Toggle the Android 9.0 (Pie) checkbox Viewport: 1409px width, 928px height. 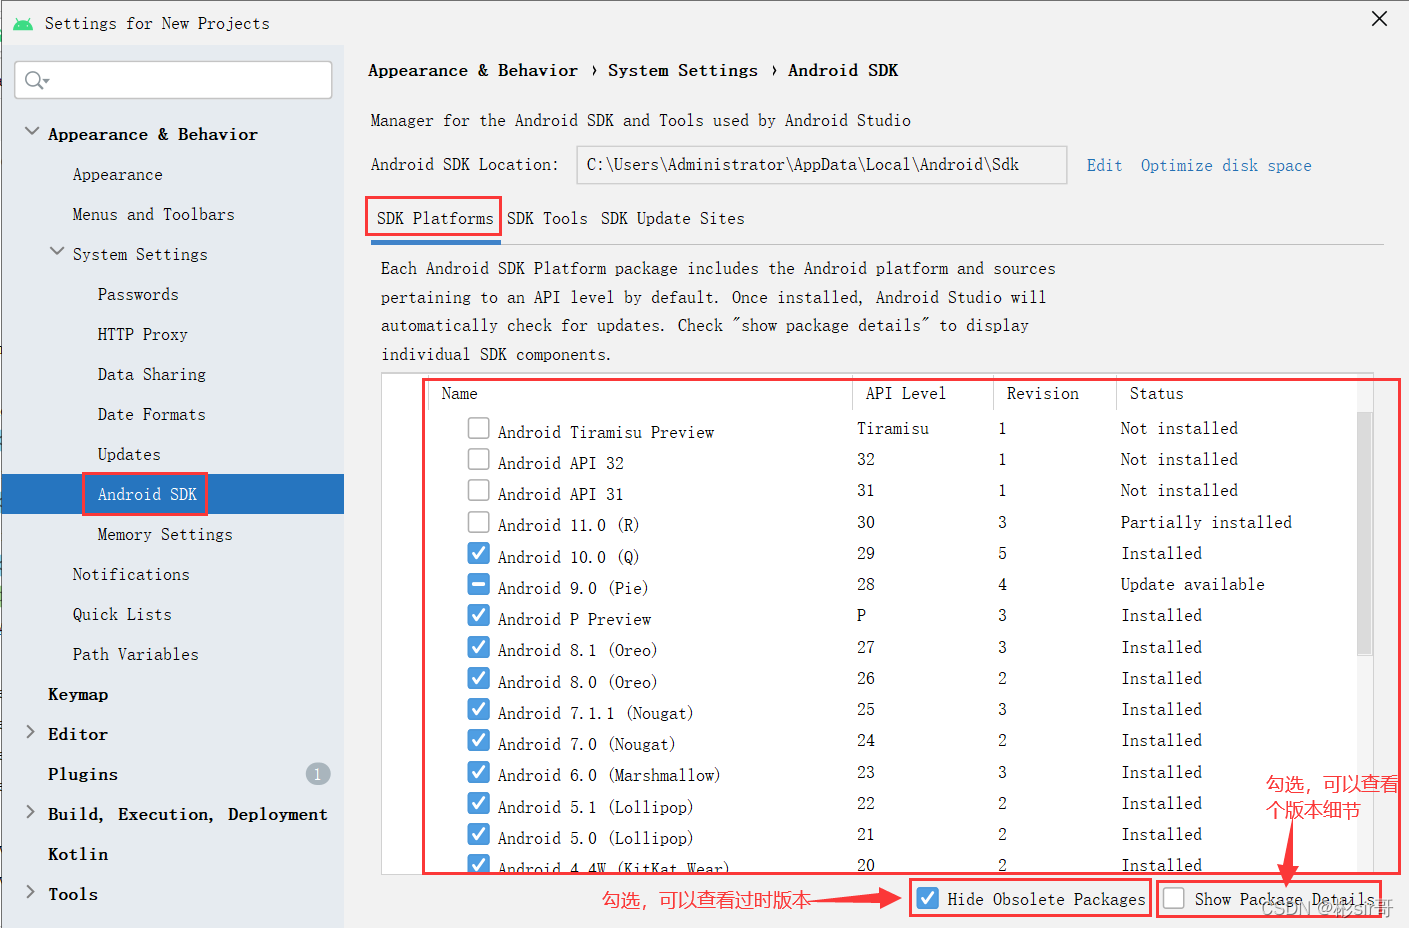479,584
